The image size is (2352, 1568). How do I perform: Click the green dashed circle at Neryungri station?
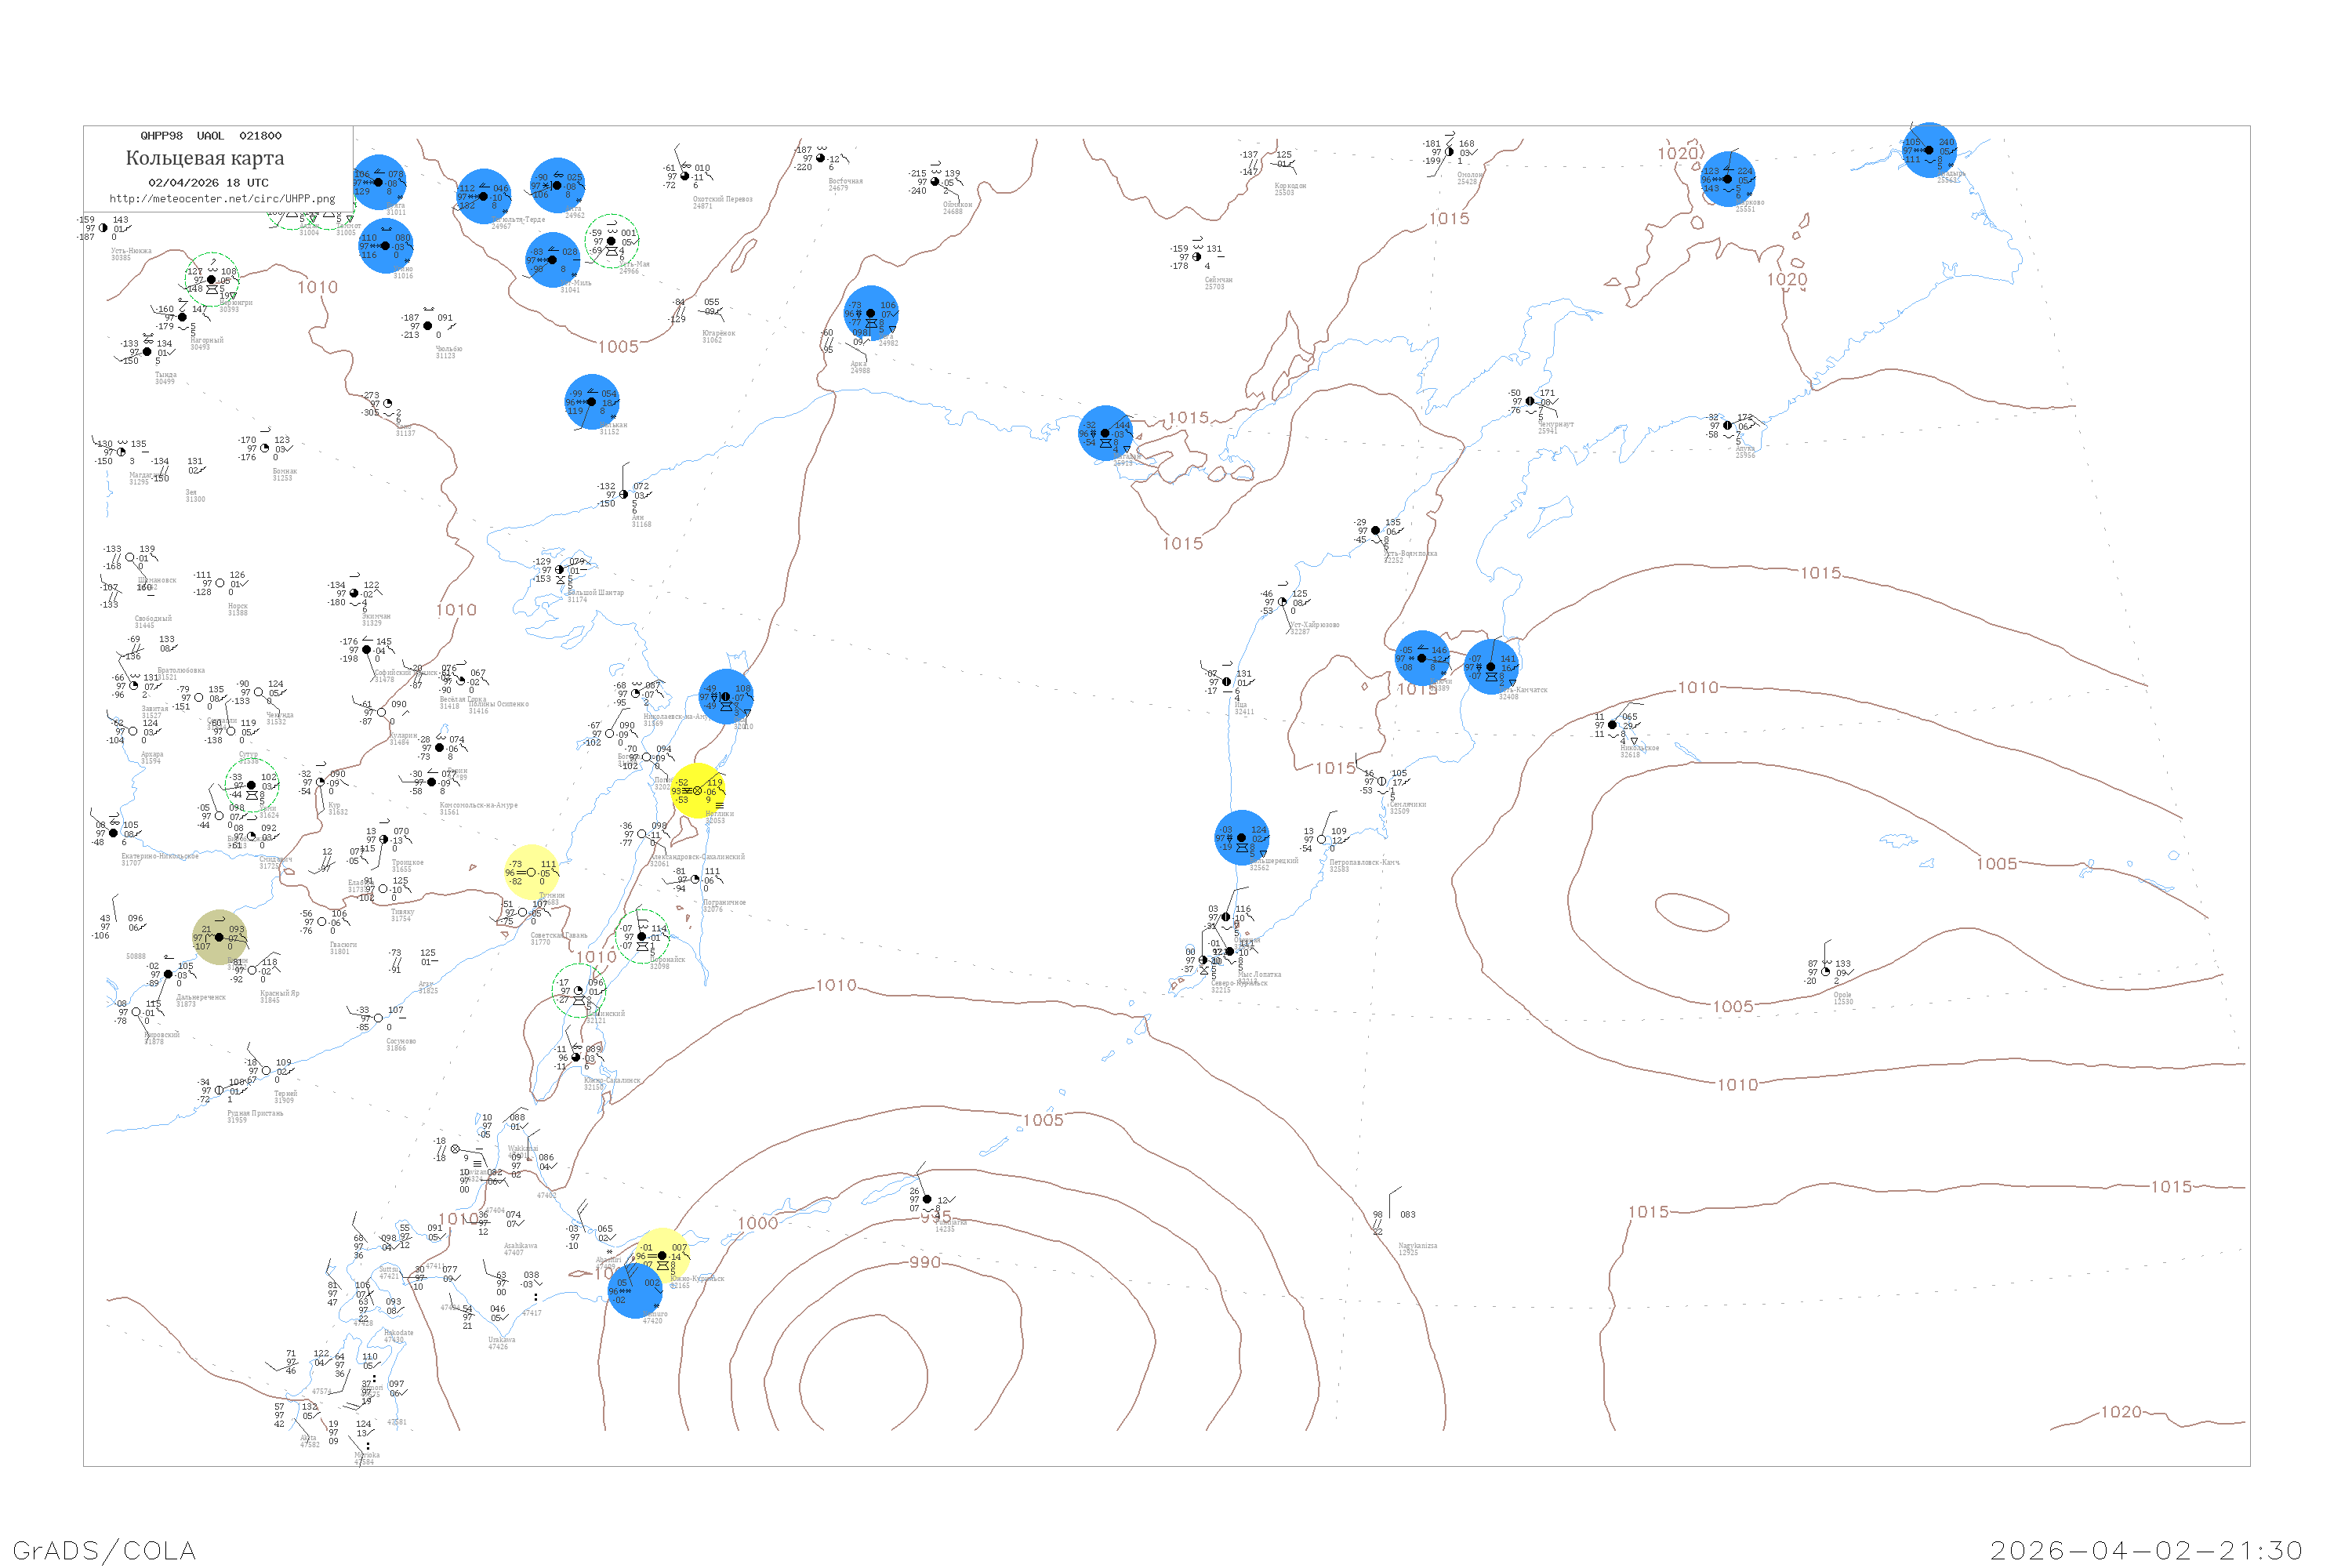point(212,280)
